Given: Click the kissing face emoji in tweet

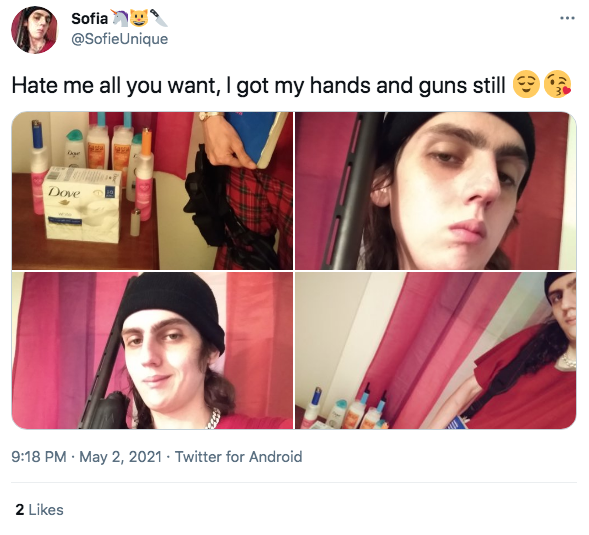Looking at the screenshot, I should coord(557,85).
